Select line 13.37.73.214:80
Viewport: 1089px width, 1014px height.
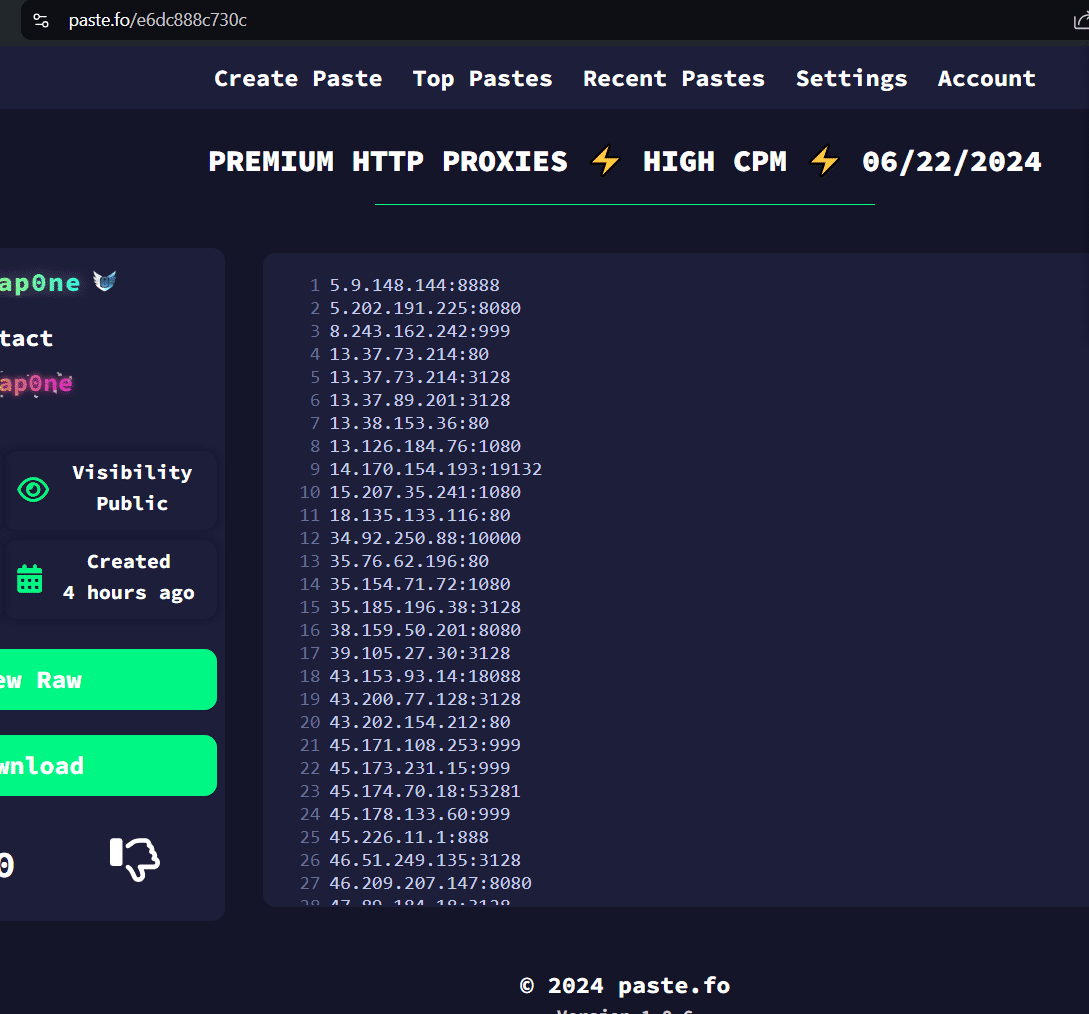[x=409, y=354]
